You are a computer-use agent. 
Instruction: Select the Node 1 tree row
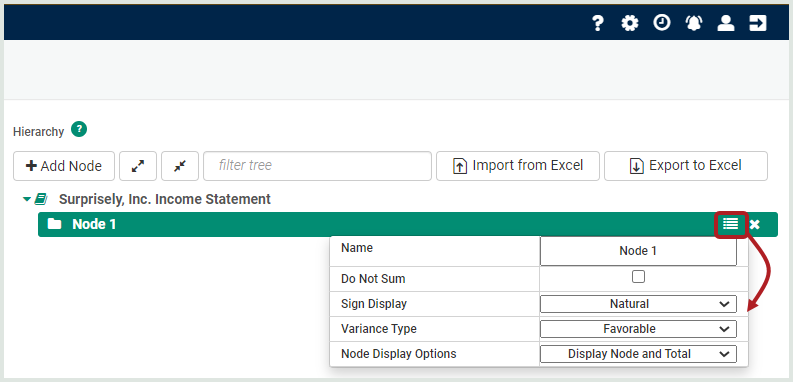point(408,224)
